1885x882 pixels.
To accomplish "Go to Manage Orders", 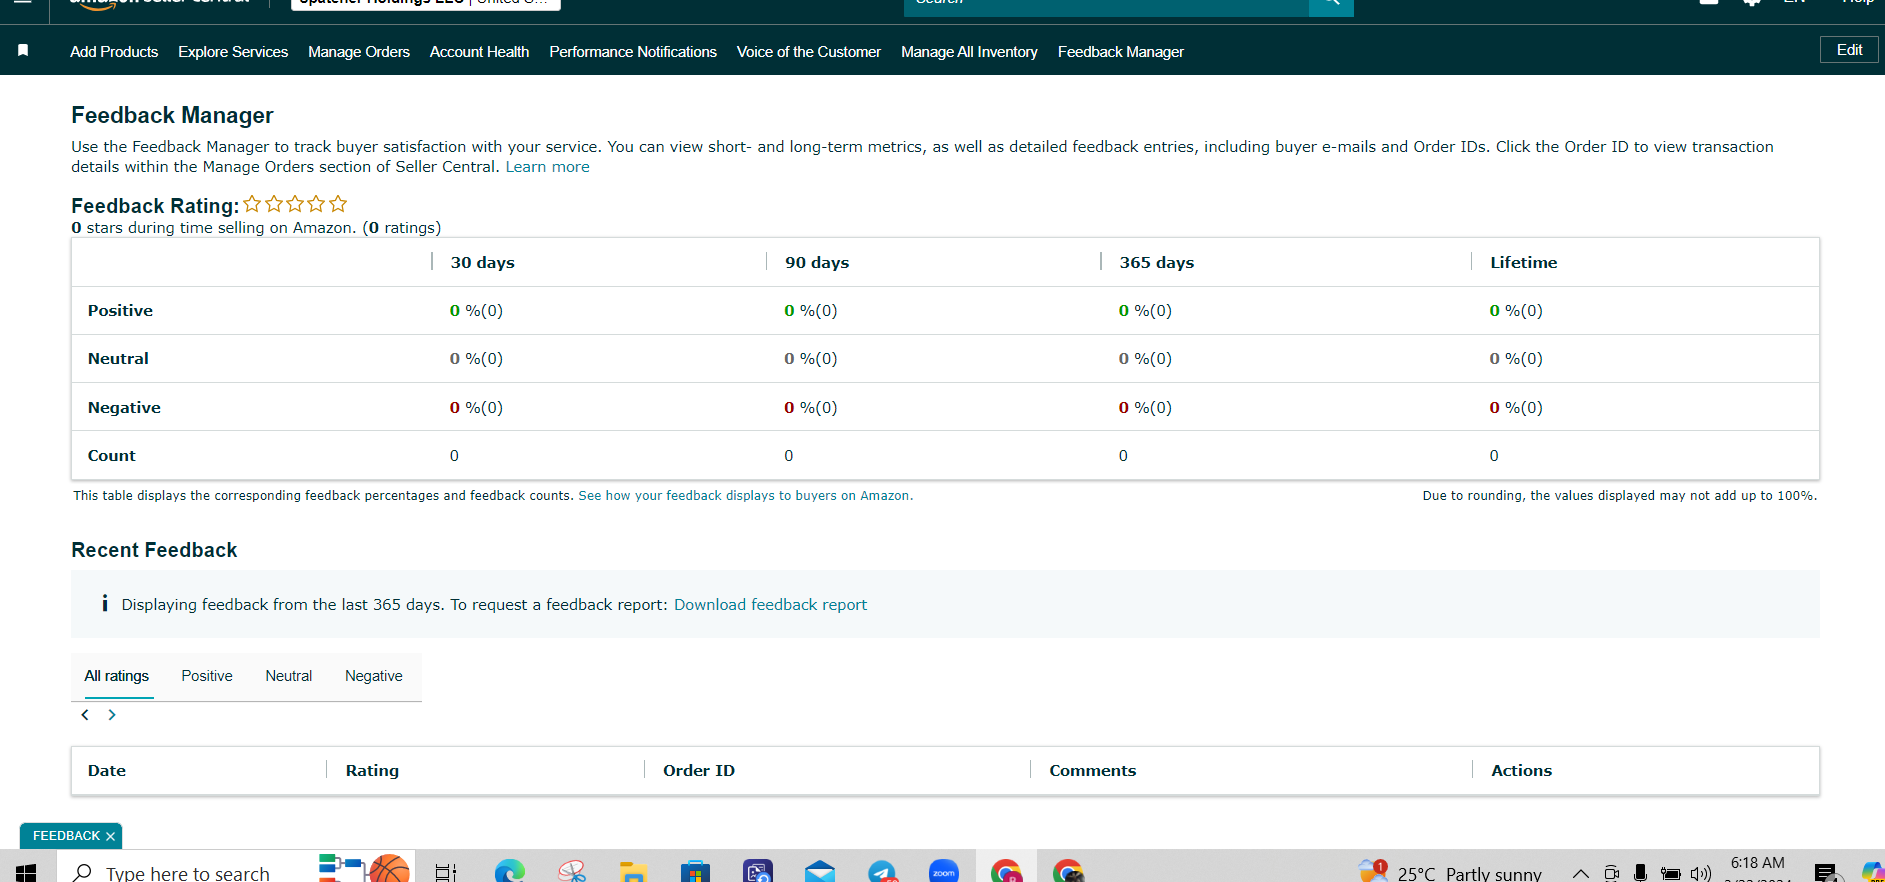I will pos(359,52).
